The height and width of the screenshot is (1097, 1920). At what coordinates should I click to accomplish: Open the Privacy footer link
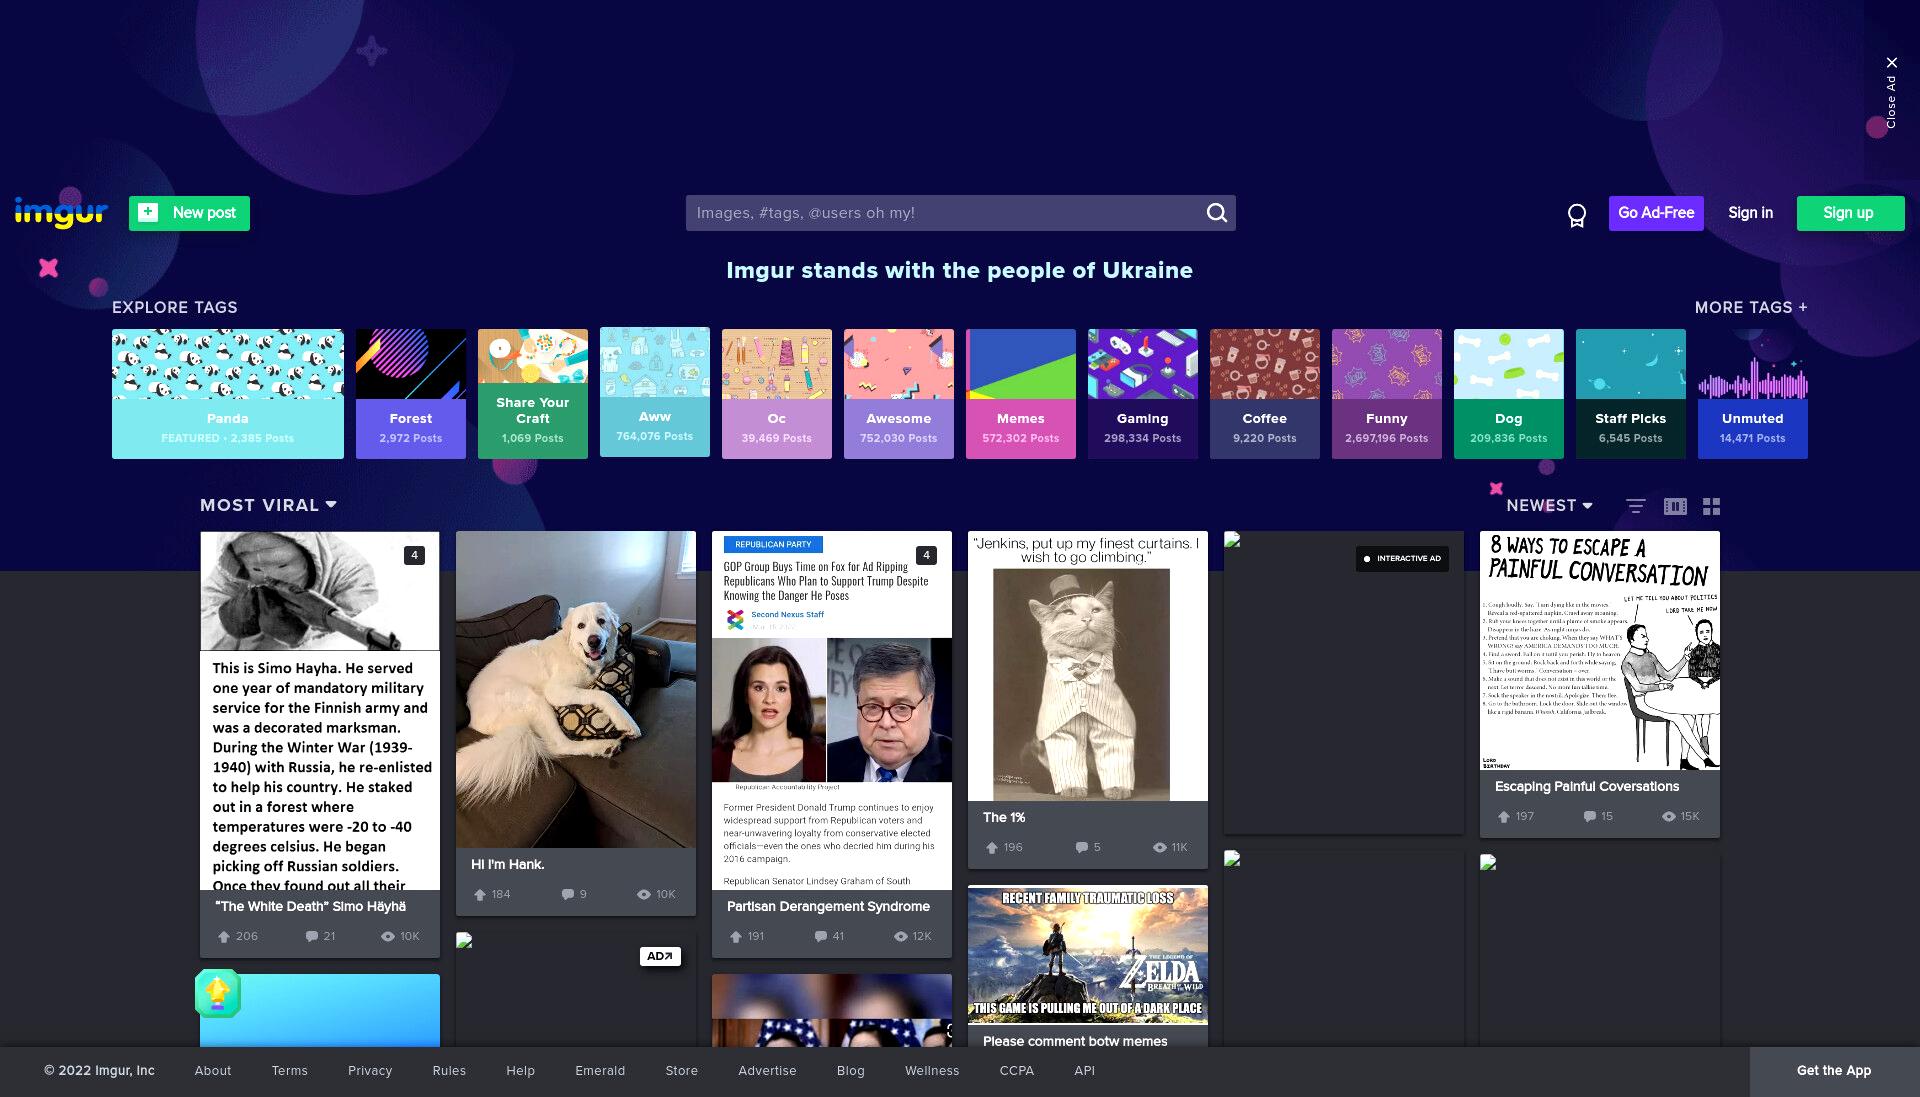pos(370,1071)
